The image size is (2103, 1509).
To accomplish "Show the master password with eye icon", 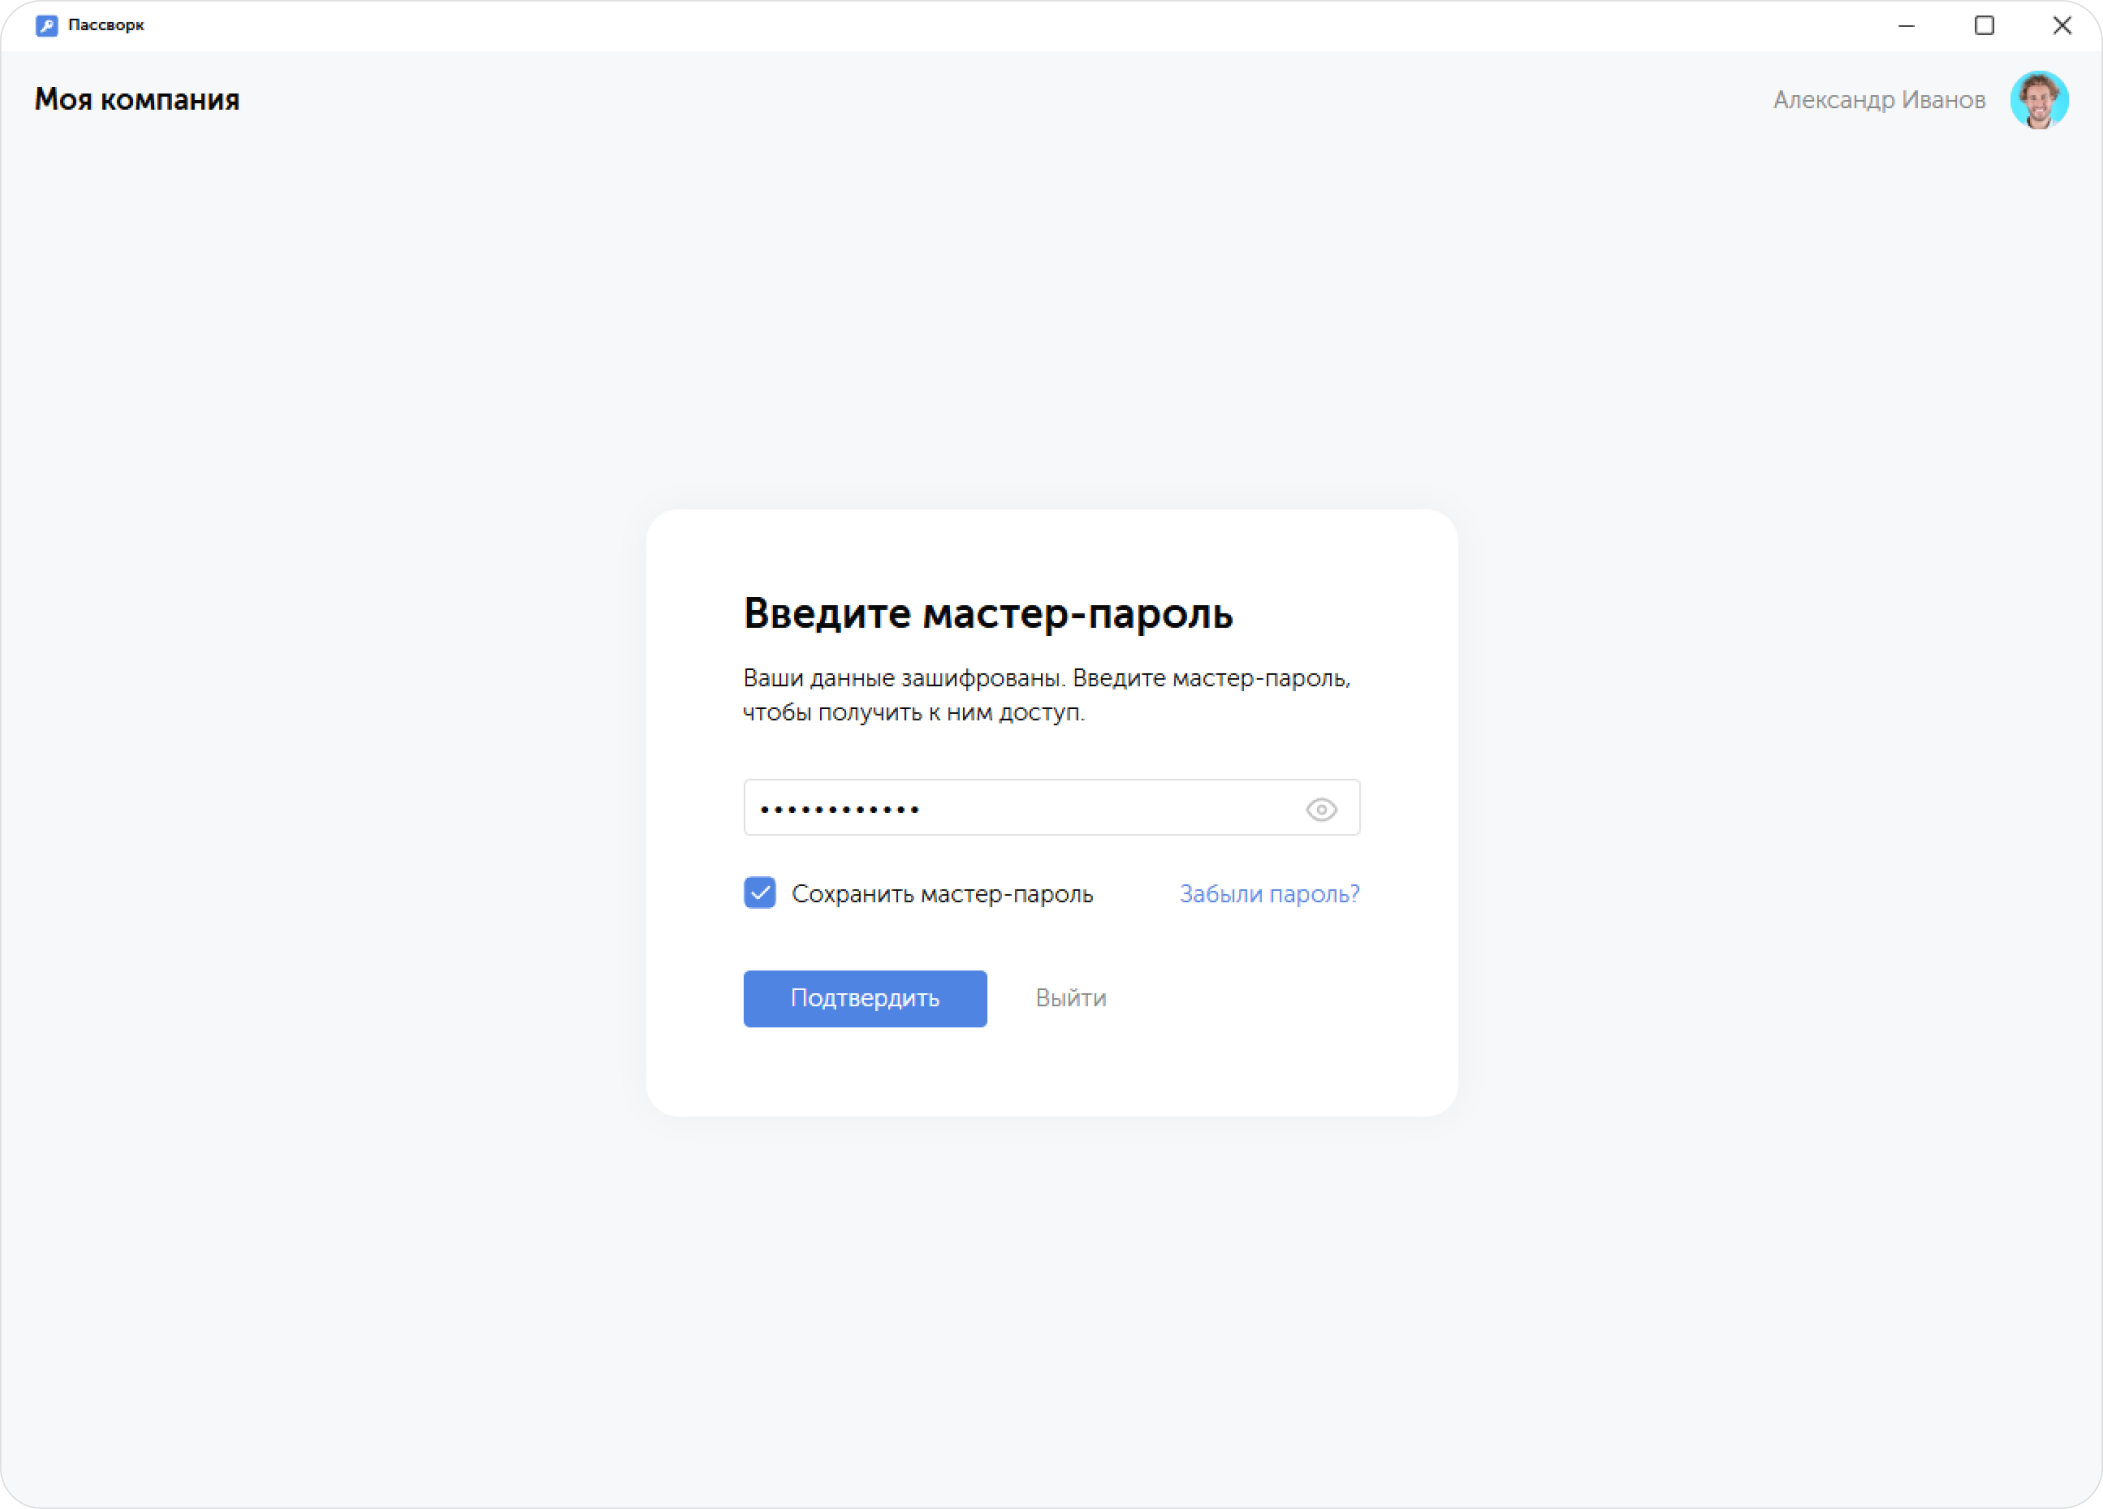I will point(1321,809).
